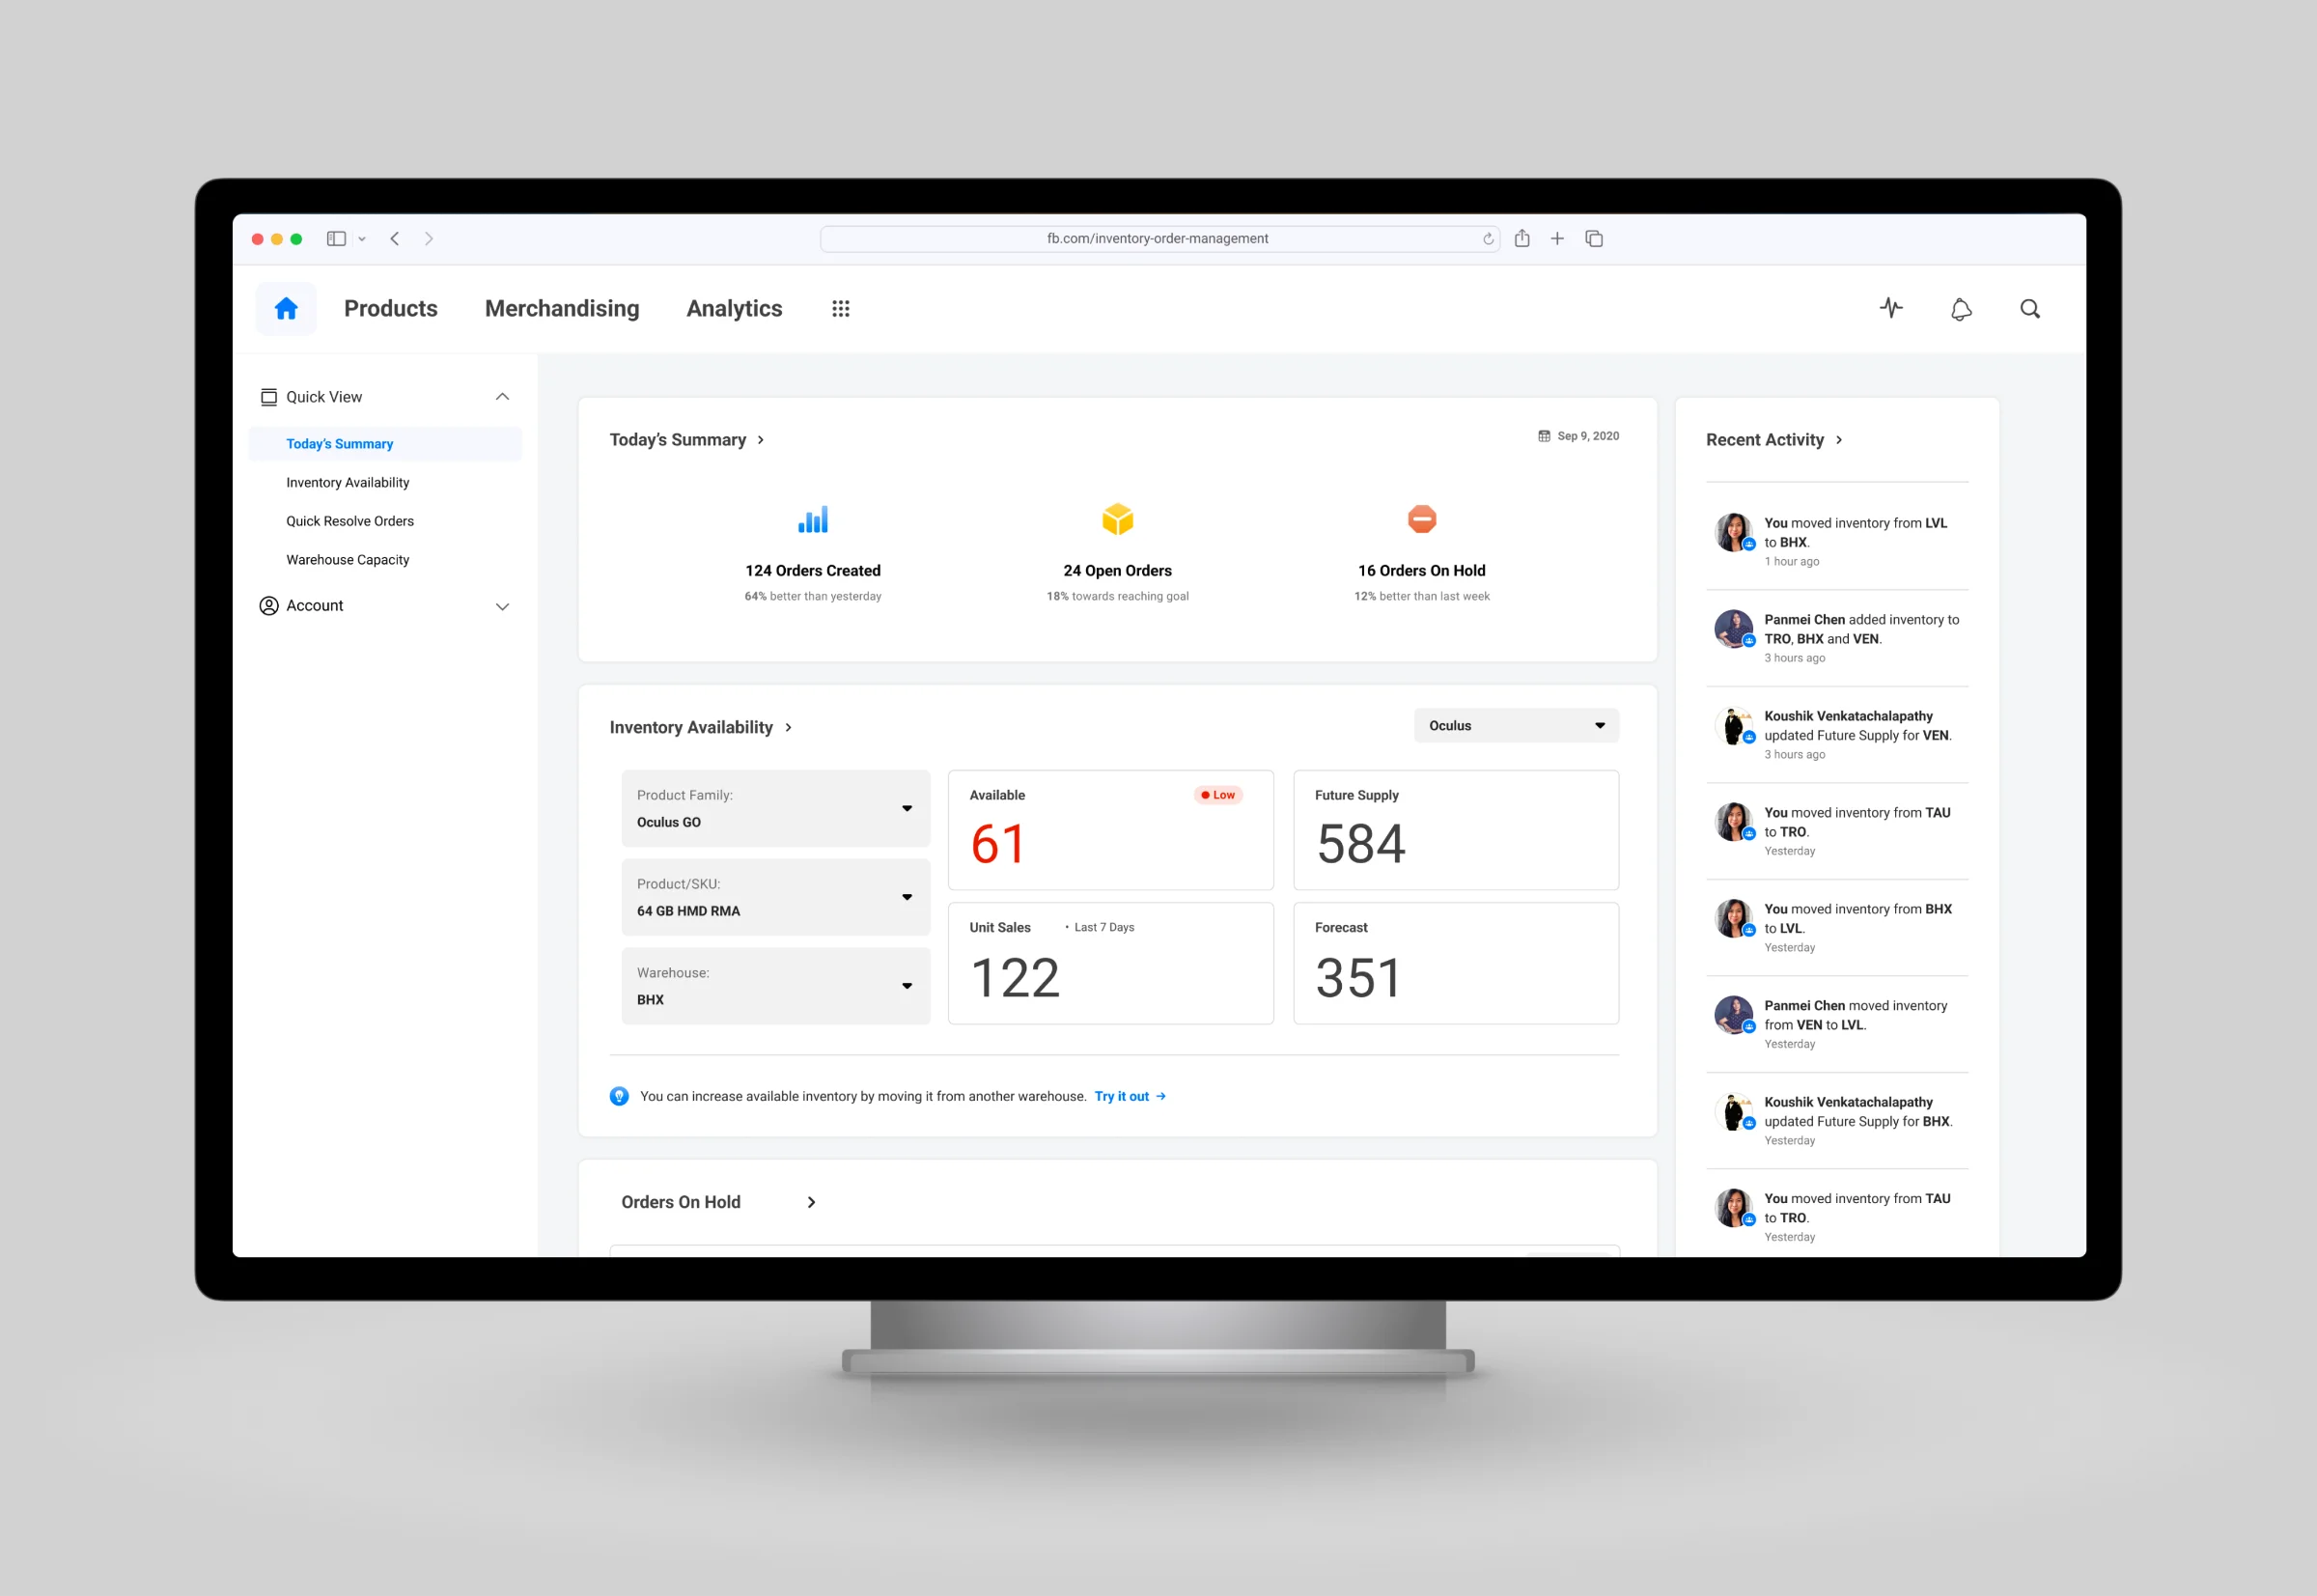The width and height of the screenshot is (2317, 1596).
Task: Open the Warehouse BHX dropdown
Action: tap(775, 986)
